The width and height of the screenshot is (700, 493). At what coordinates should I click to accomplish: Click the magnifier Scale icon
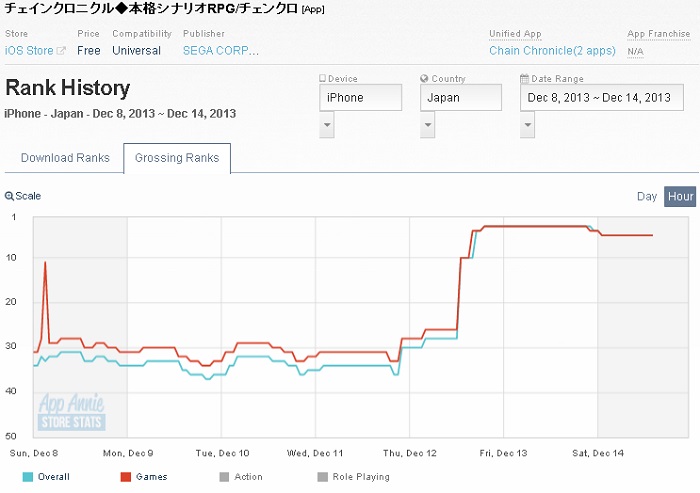pyautogui.click(x=9, y=196)
